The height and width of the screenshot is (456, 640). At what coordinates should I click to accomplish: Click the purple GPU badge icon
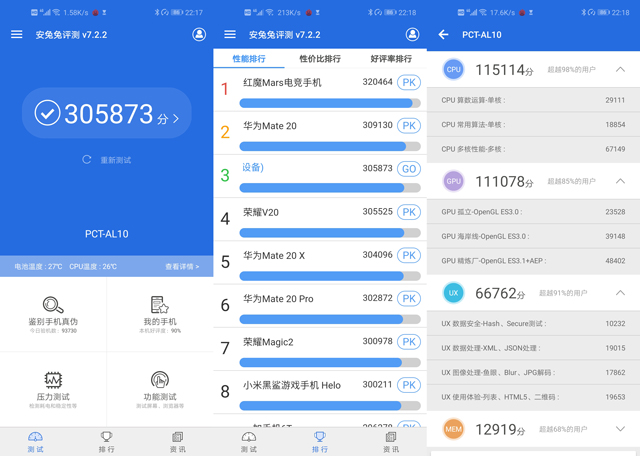(x=453, y=181)
